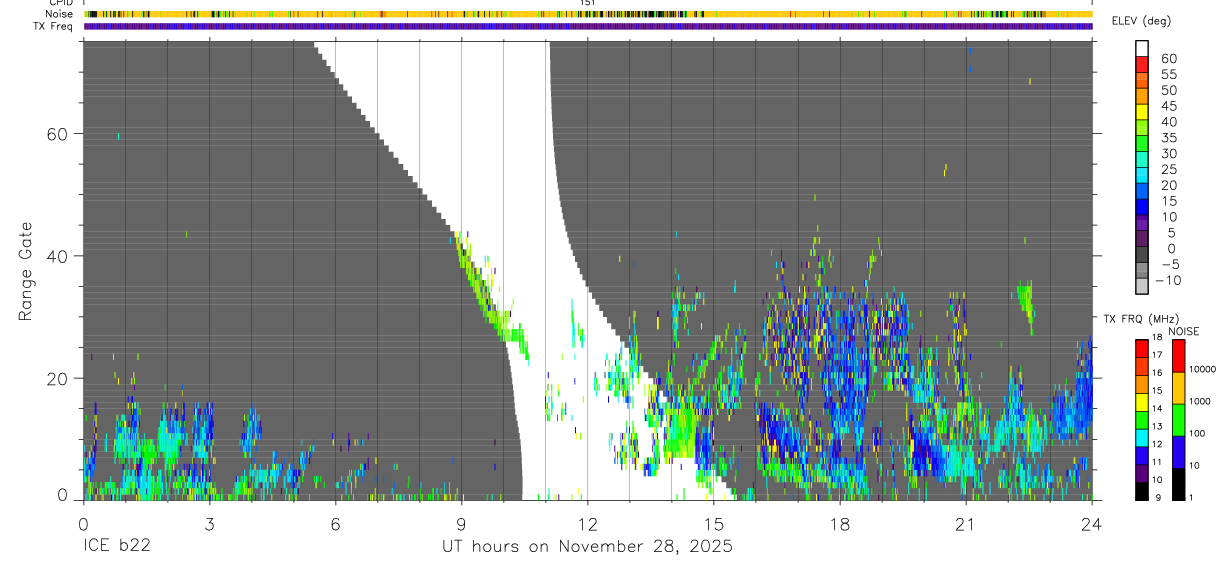
Task: Click the 'Noise' row label at top
Action: [60, 14]
